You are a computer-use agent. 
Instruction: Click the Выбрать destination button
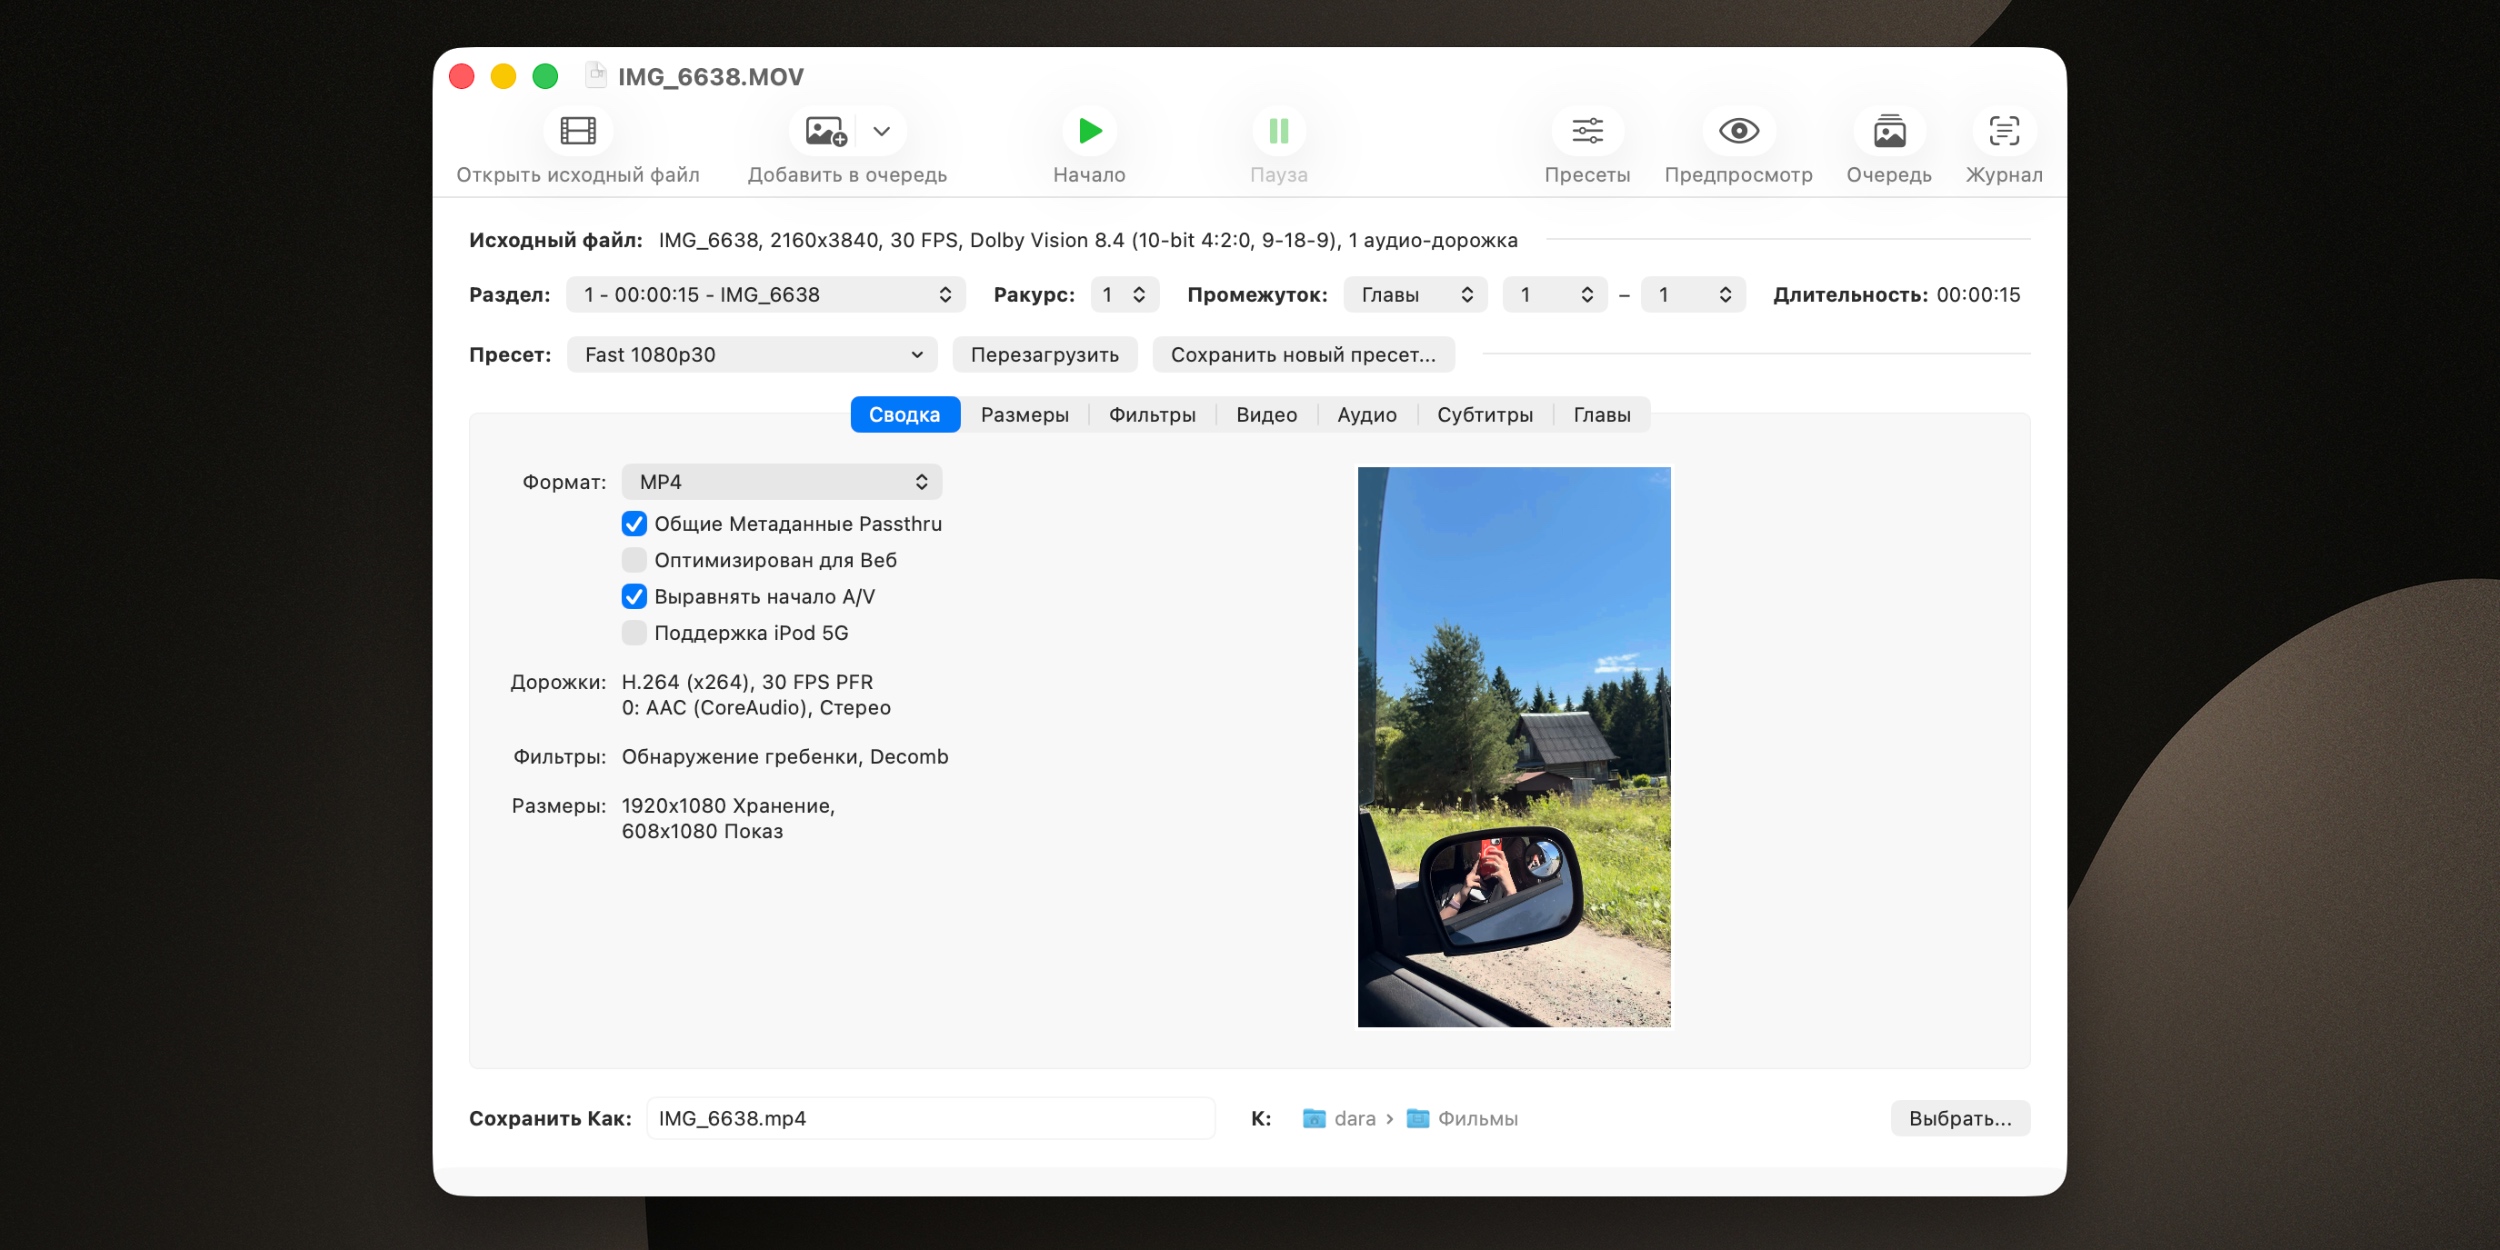pos(1960,1118)
